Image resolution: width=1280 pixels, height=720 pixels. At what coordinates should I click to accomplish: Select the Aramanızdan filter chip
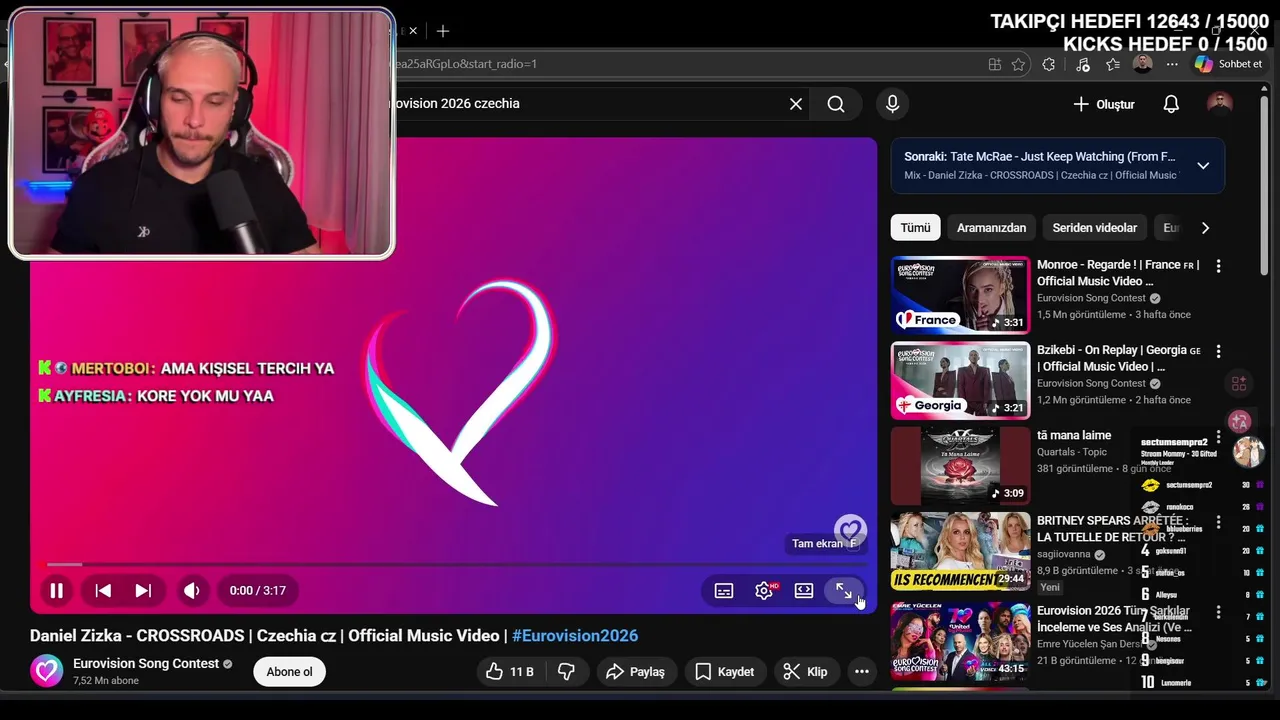pyautogui.click(x=991, y=228)
